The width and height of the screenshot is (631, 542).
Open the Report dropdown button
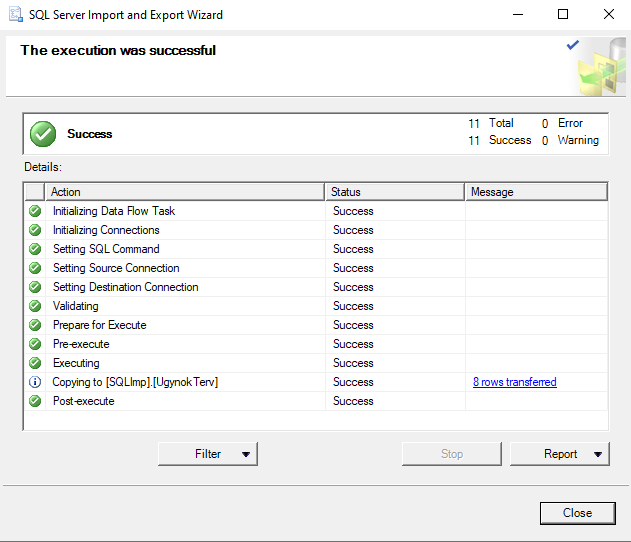tap(560, 454)
